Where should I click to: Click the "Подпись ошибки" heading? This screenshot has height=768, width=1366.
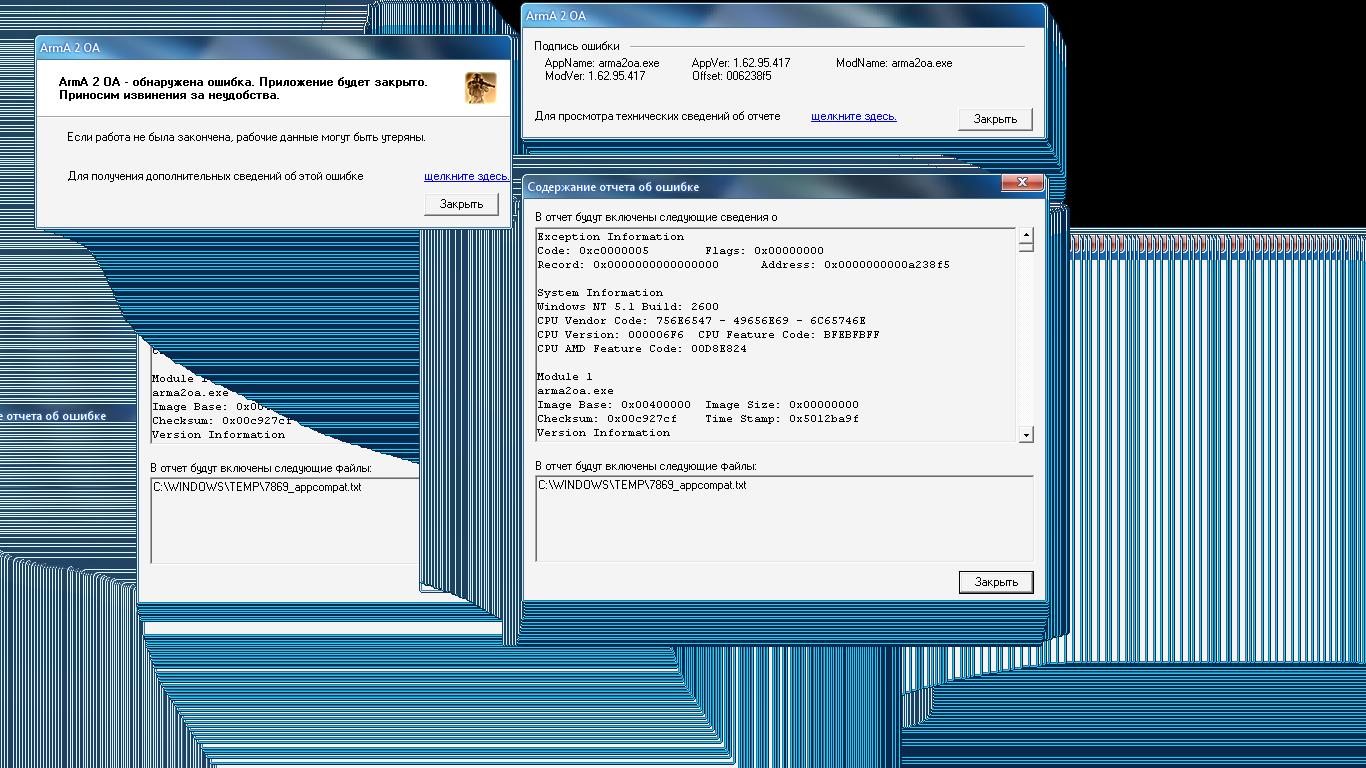pyautogui.click(x=577, y=46)
